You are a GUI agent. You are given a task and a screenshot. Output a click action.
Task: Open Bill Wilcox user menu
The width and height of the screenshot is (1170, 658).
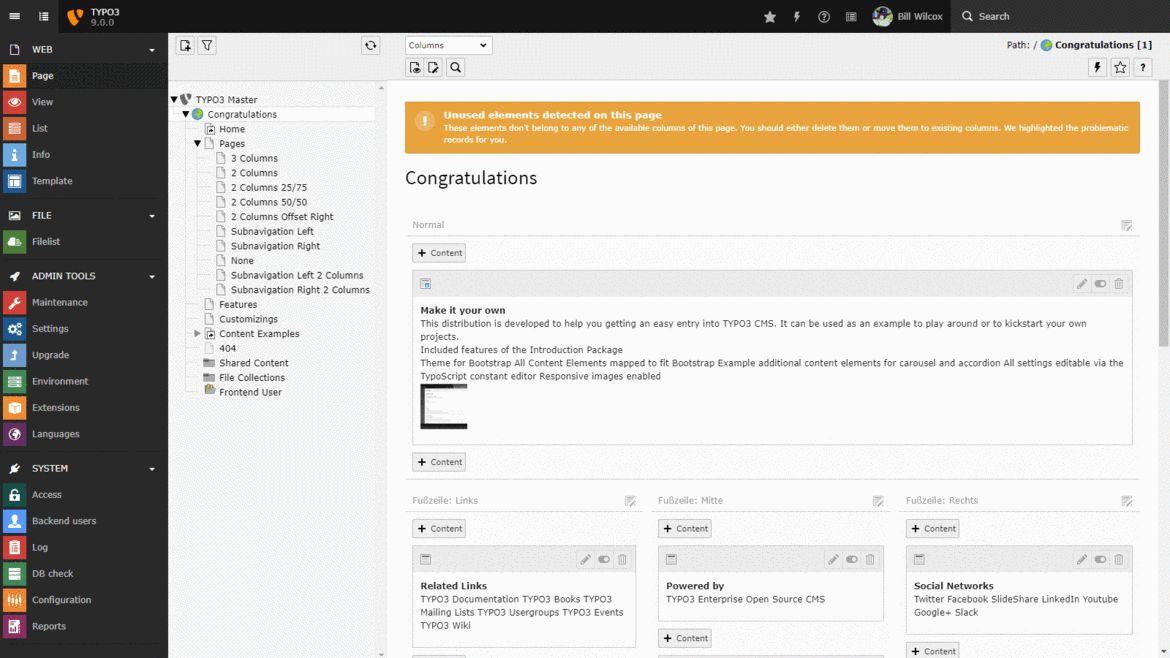pos(907,16)
